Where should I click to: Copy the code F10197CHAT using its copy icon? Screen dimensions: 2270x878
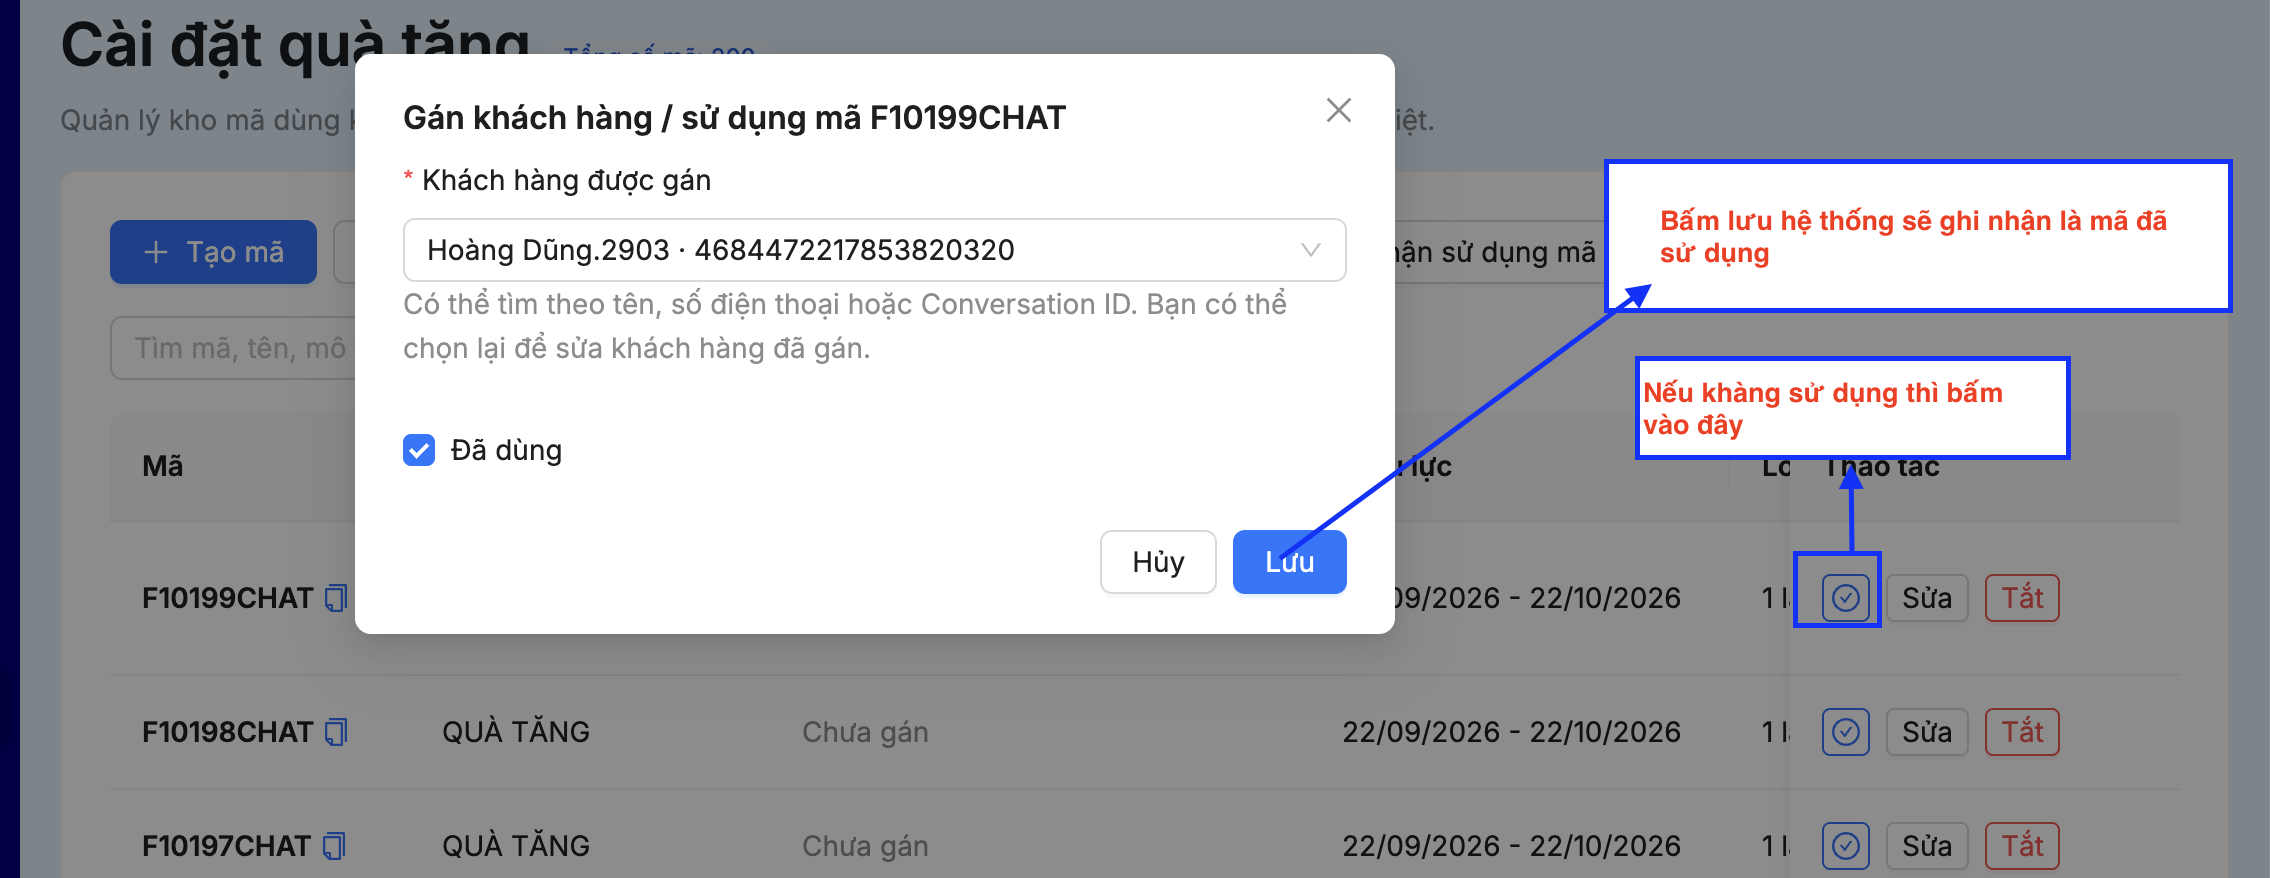pyautogui.click(x=334, y=846)
